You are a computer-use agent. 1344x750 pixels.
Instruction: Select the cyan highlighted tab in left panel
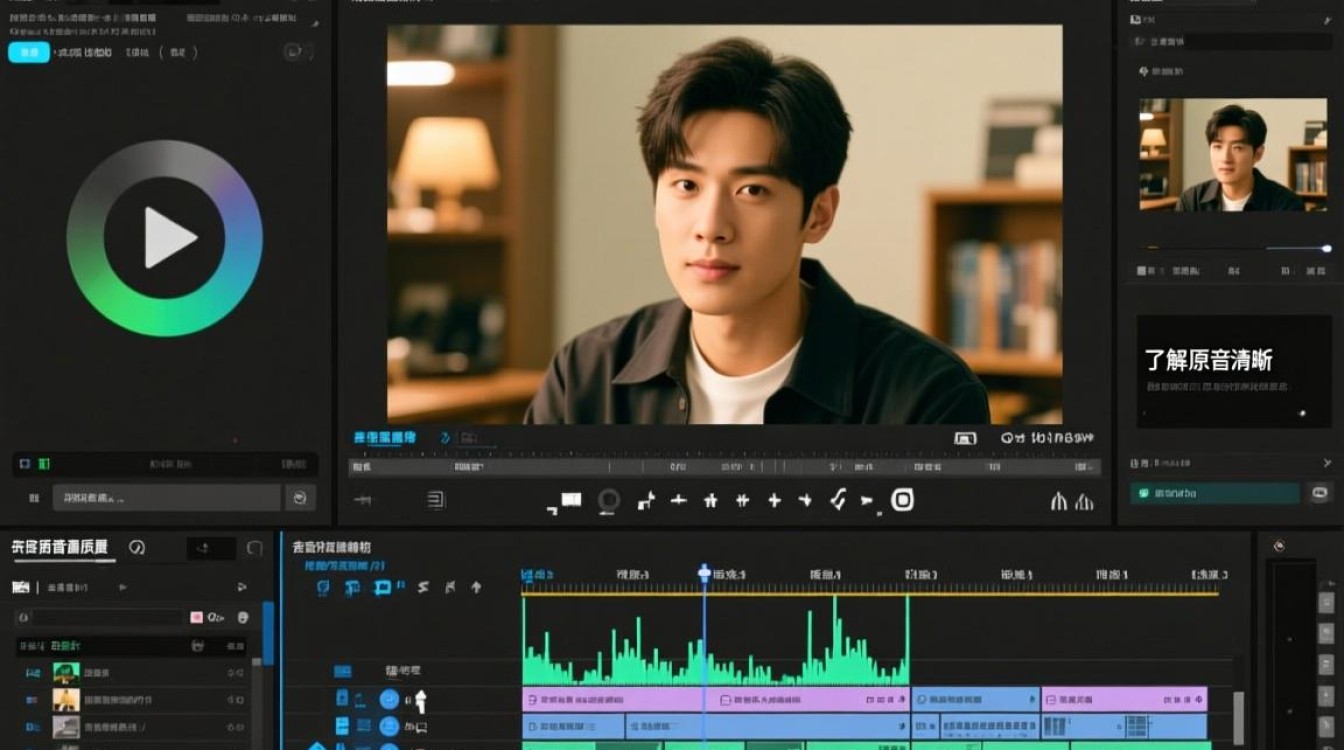coord(29,53)
